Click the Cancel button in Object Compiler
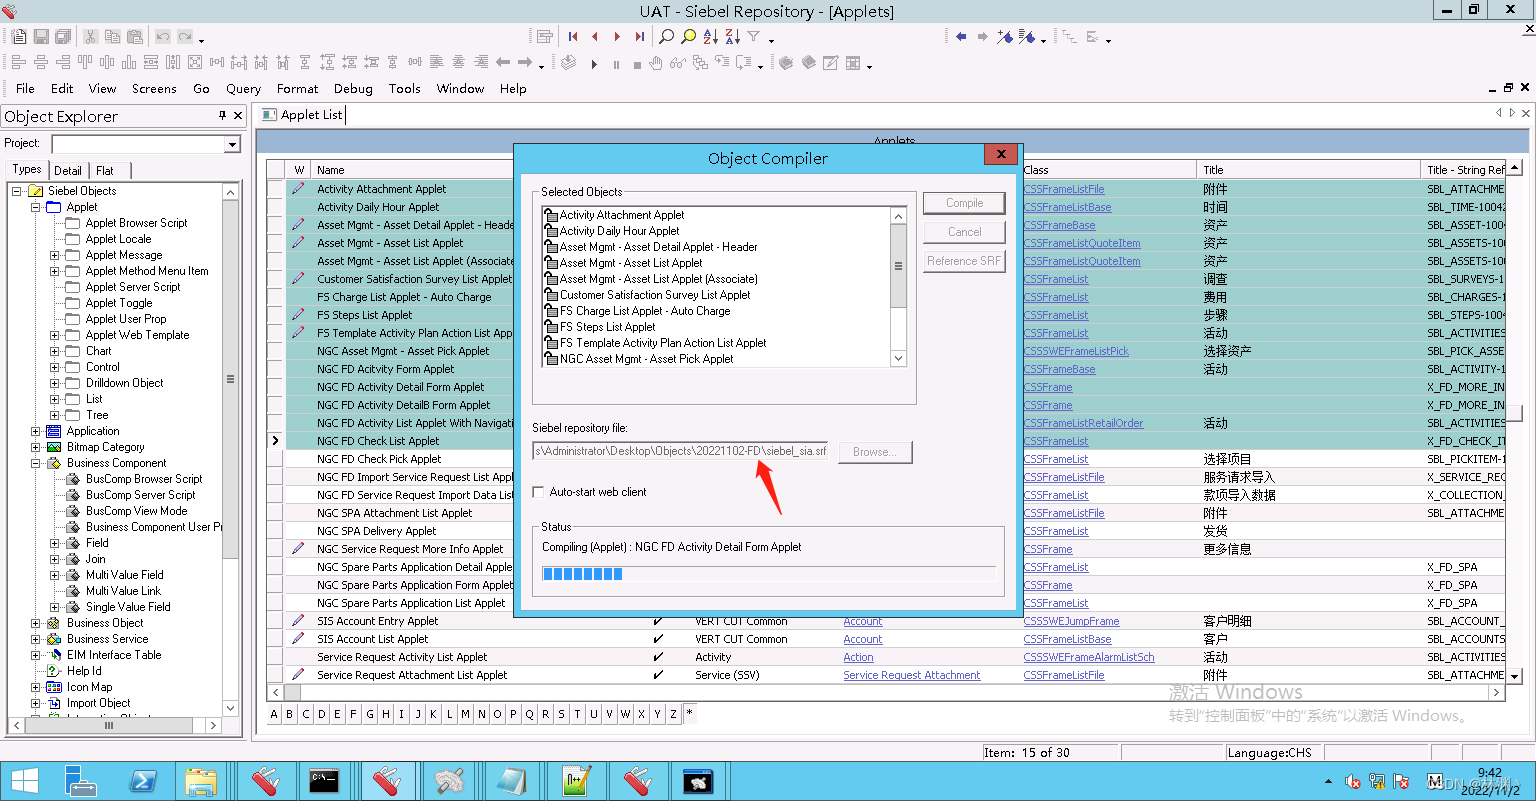This screenshot has height=801, width=1536. click(x=964, y=232)
